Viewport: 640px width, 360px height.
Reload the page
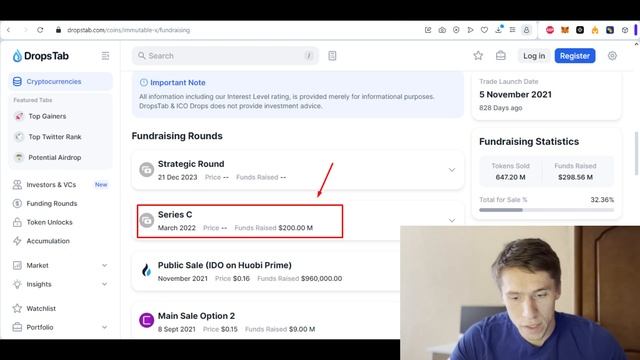coord(40,30)
